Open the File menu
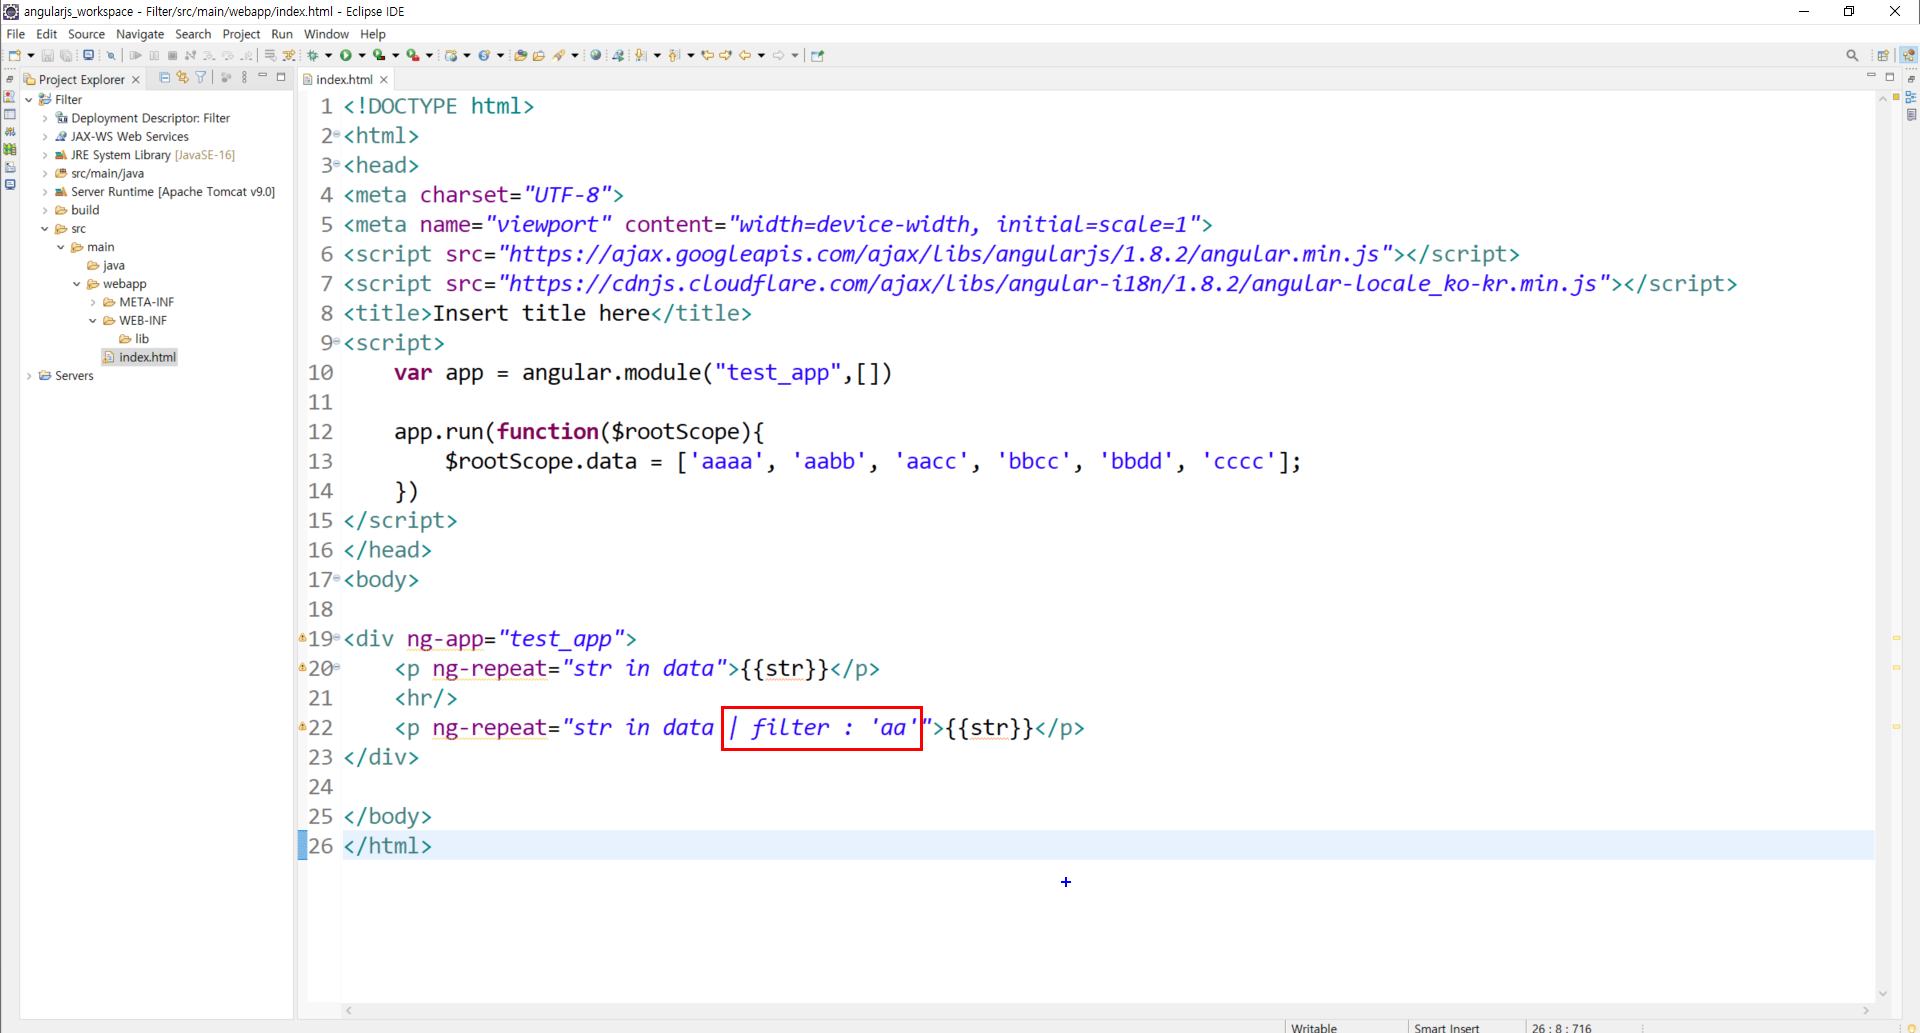This screenshot has width=1920, height=1033. (x=16, y=34)
